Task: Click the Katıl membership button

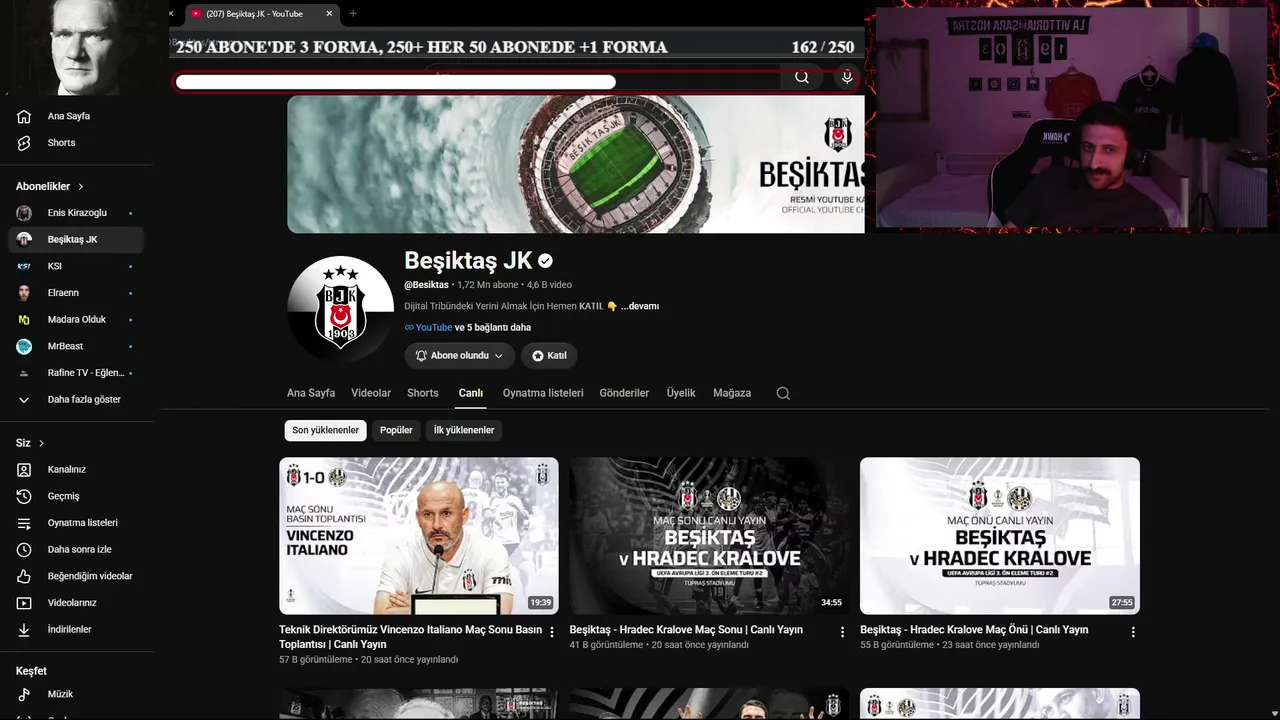Action: pyautogui.click(x=549, y=356)
